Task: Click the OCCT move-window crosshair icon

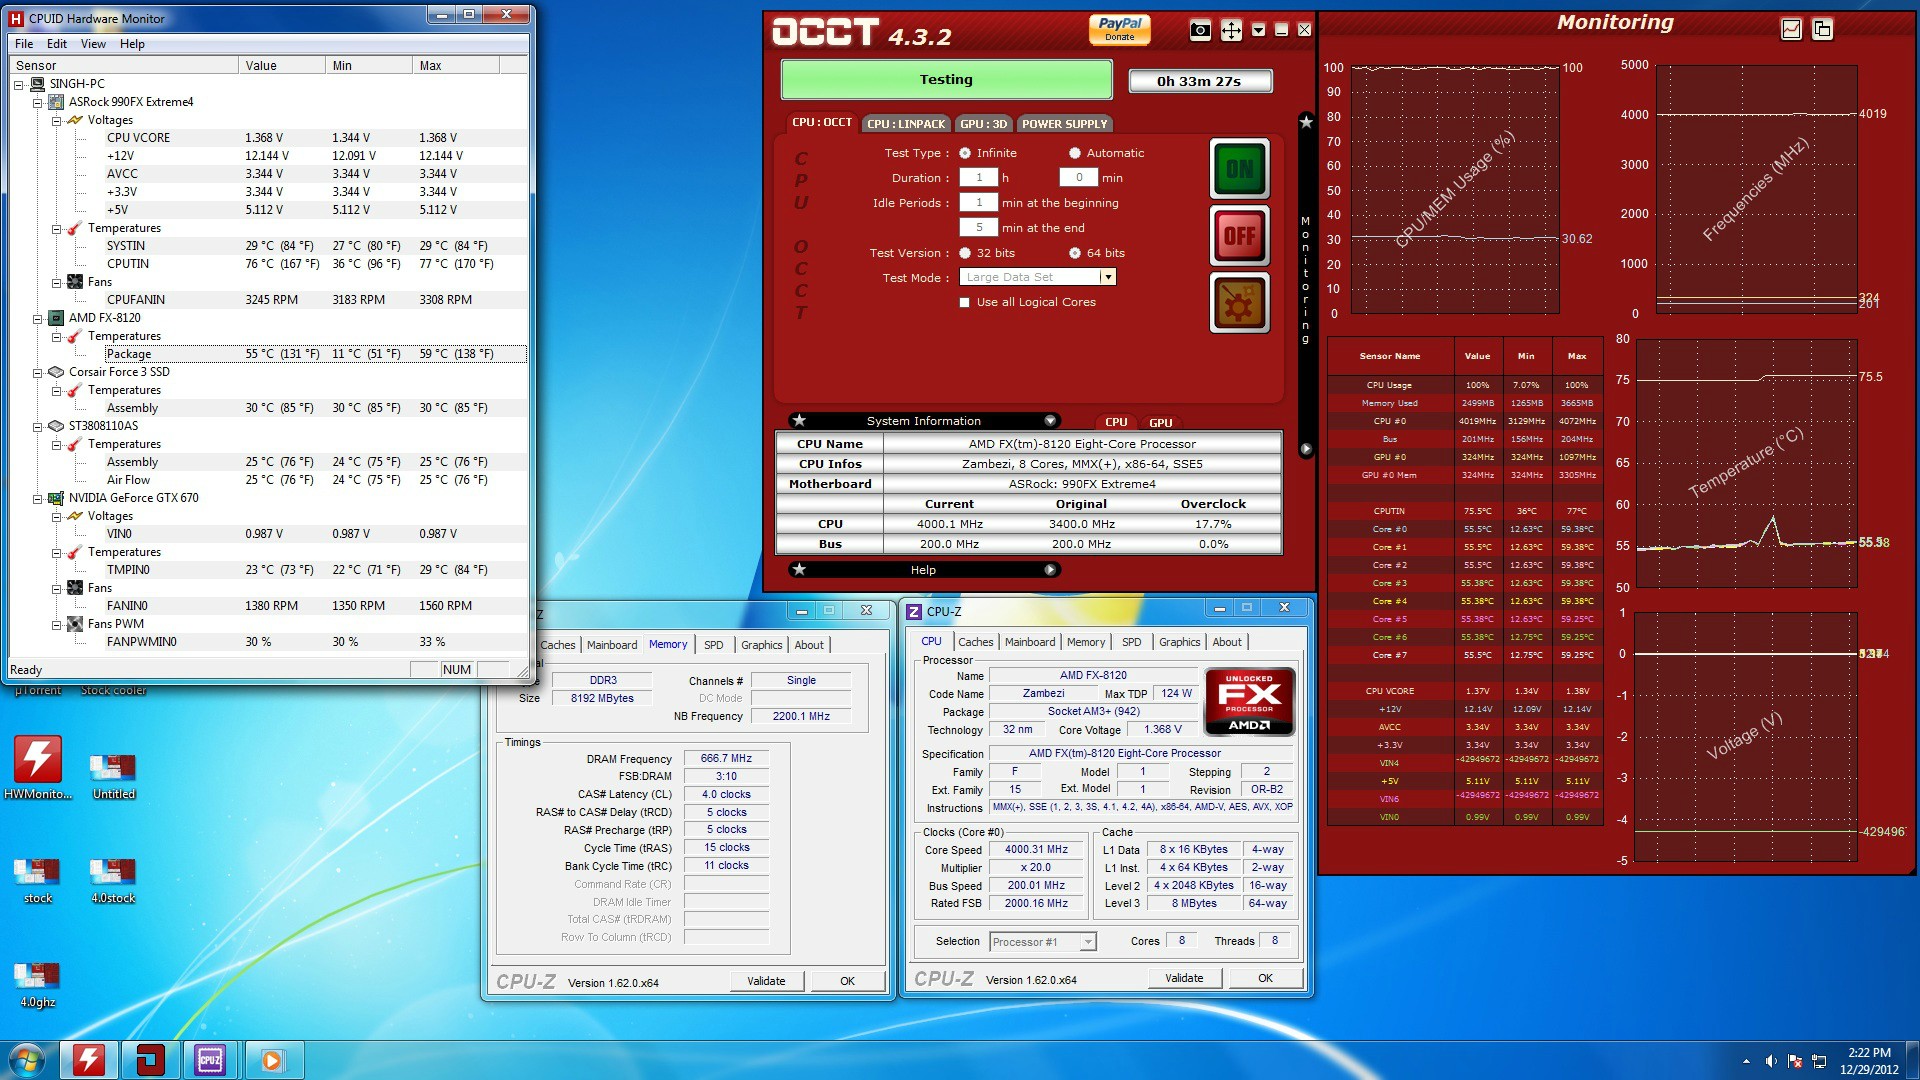Action: [x=1231, y=30]
